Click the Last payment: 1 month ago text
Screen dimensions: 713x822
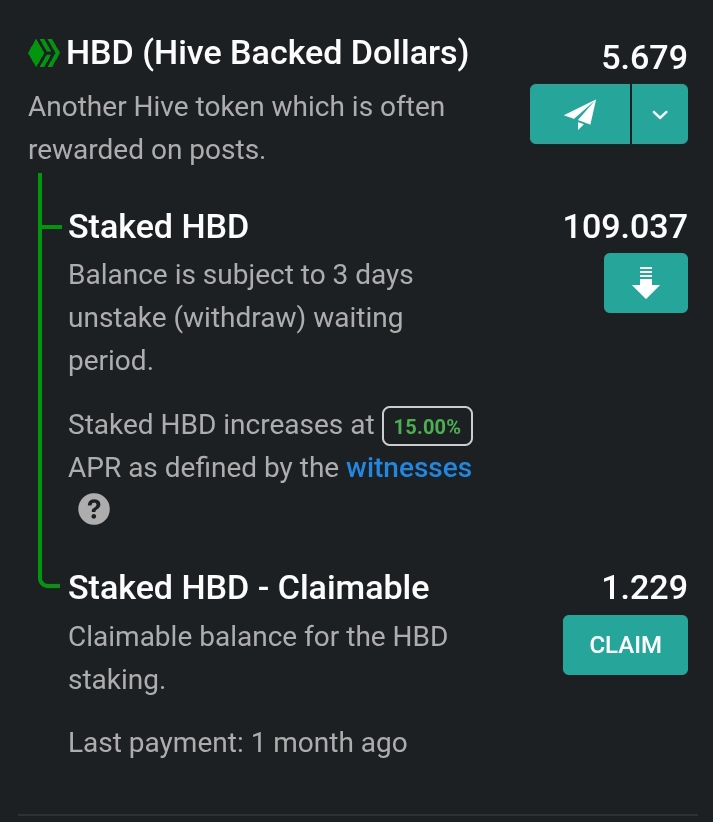tap(238, 743)
